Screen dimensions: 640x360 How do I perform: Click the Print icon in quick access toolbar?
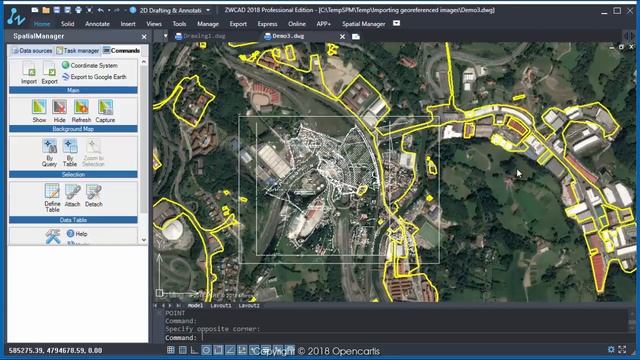[x=78, y=10]
